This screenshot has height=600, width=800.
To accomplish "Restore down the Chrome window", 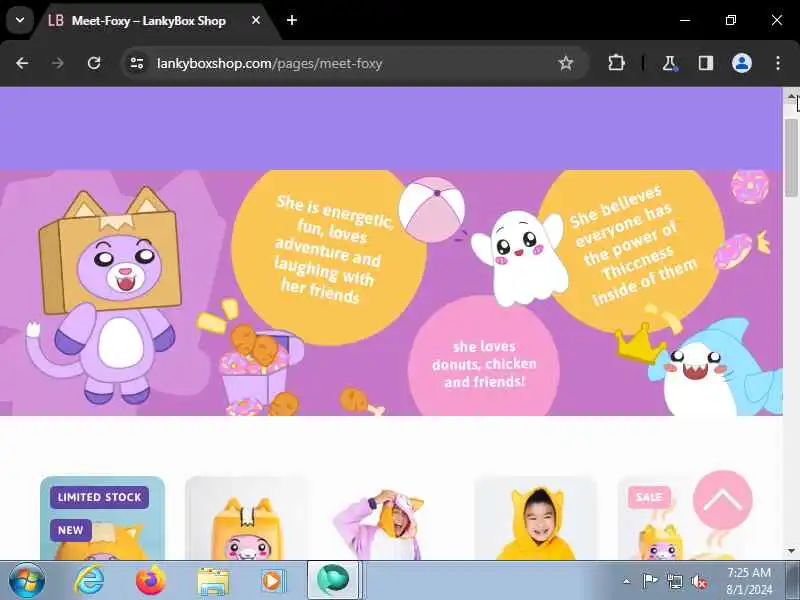I will [731, 20].
